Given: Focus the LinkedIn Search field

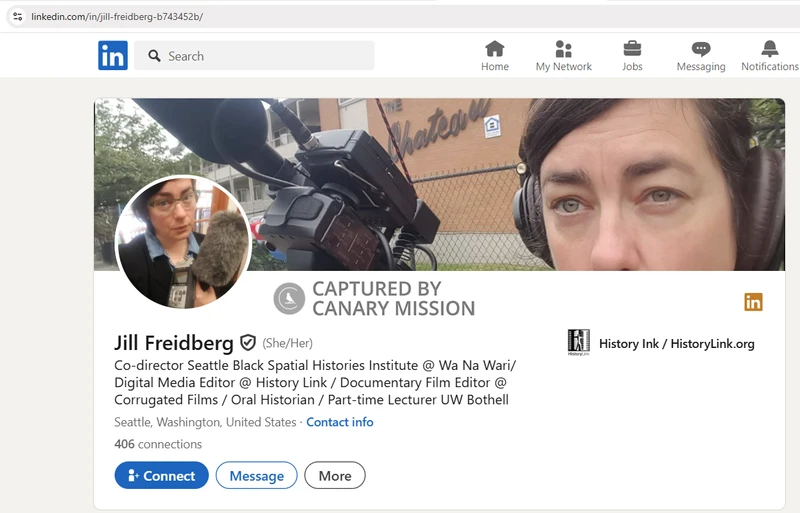Looking at the screenshot, I should (x=254, y=56).
